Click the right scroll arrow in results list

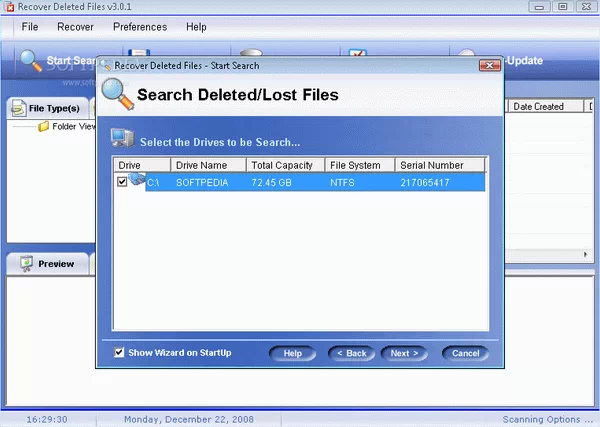pos(585,254)
